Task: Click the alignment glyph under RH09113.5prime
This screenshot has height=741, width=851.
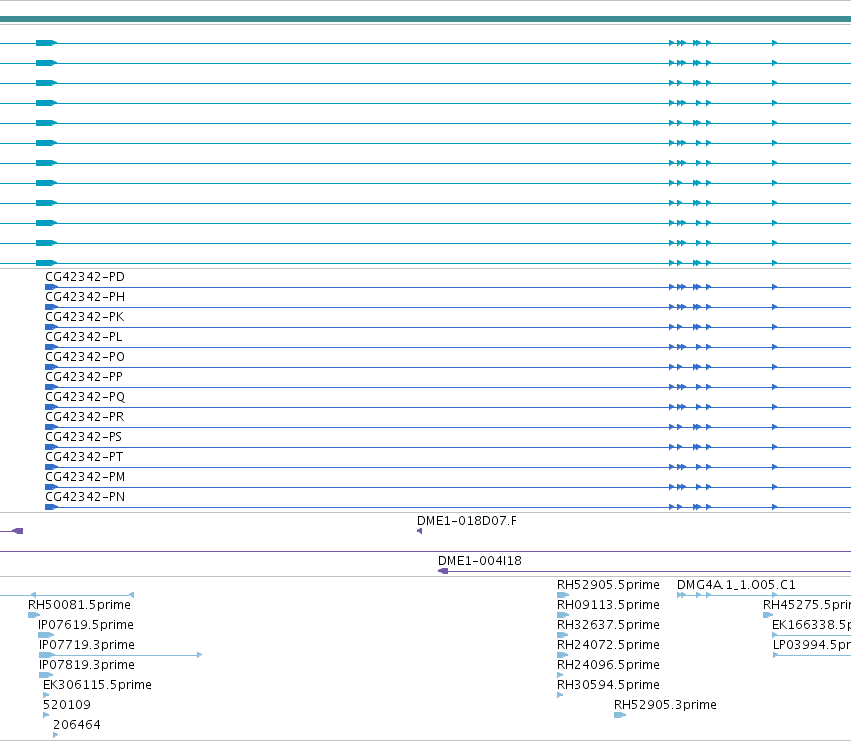Action: (563, 615)
